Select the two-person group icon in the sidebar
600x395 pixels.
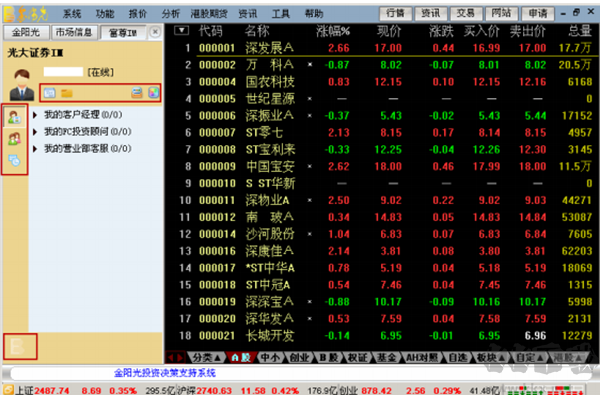(x=15, y=139)
